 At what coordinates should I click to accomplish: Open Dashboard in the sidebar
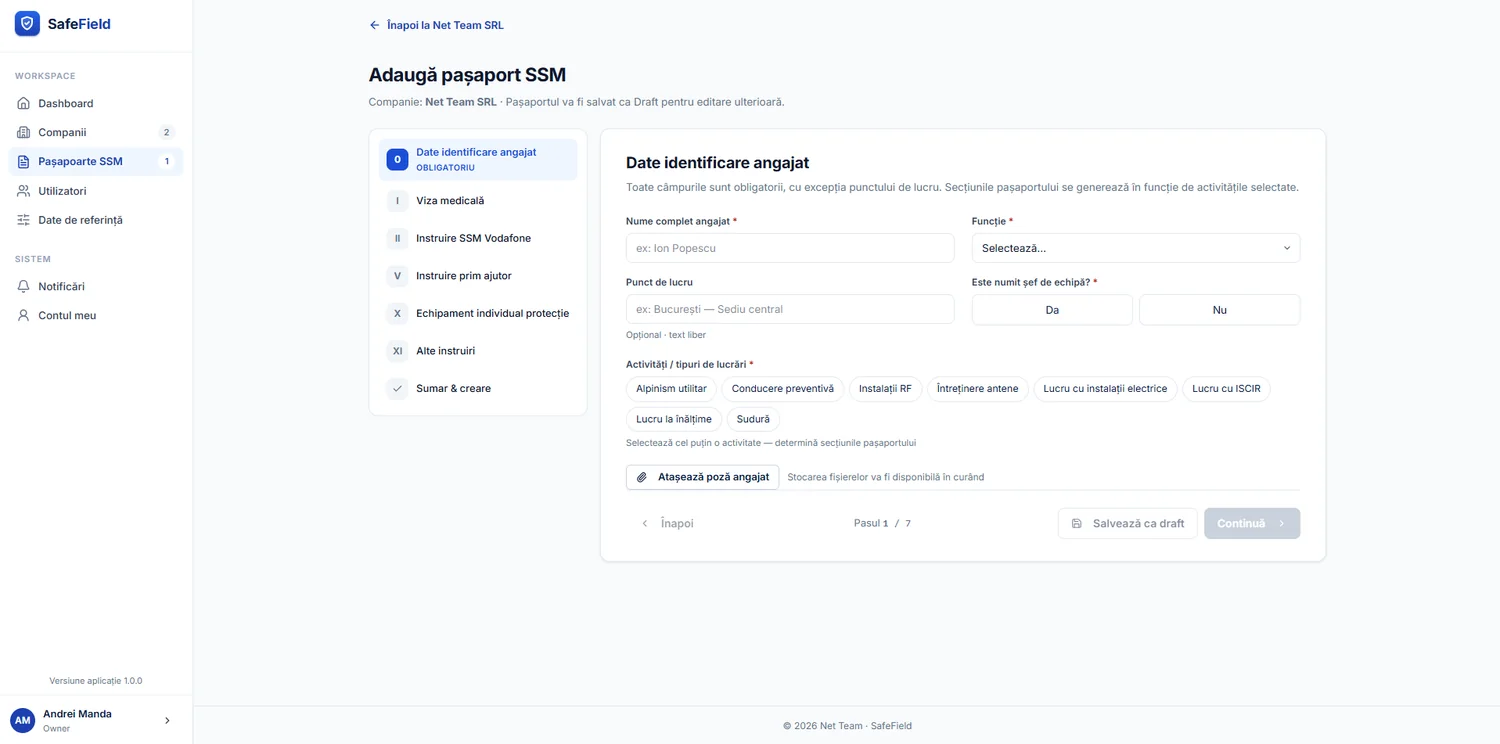pyautogui.click(x=96, y=103)
